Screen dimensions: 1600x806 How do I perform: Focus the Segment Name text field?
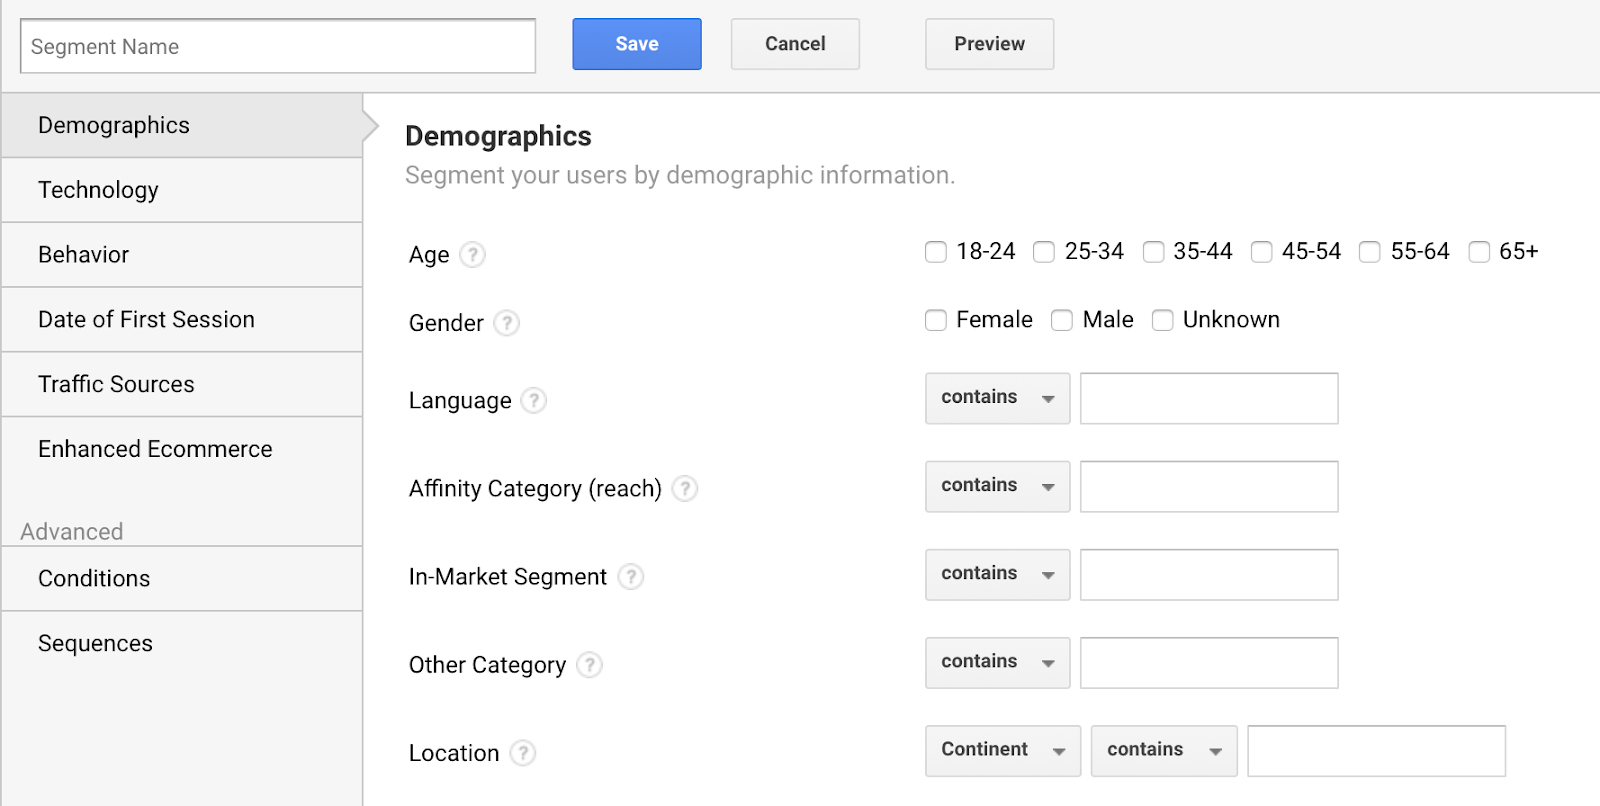[x=278, y=47]
